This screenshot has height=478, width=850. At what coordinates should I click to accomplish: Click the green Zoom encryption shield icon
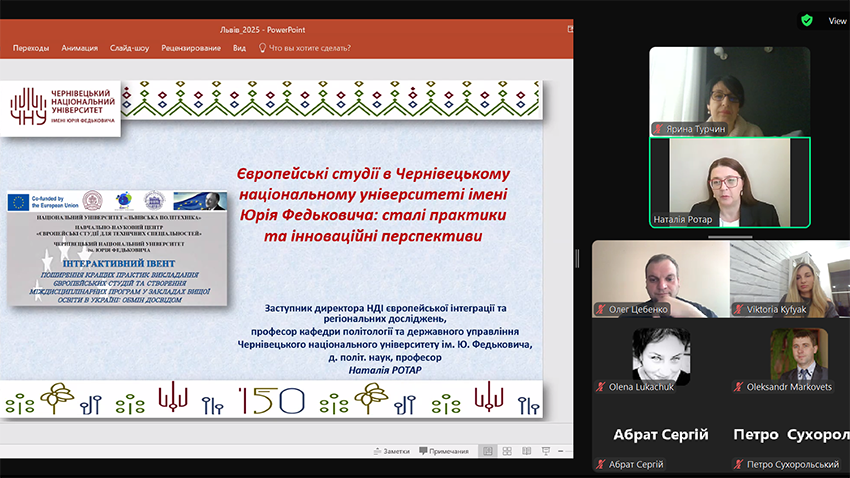(806, 20)
